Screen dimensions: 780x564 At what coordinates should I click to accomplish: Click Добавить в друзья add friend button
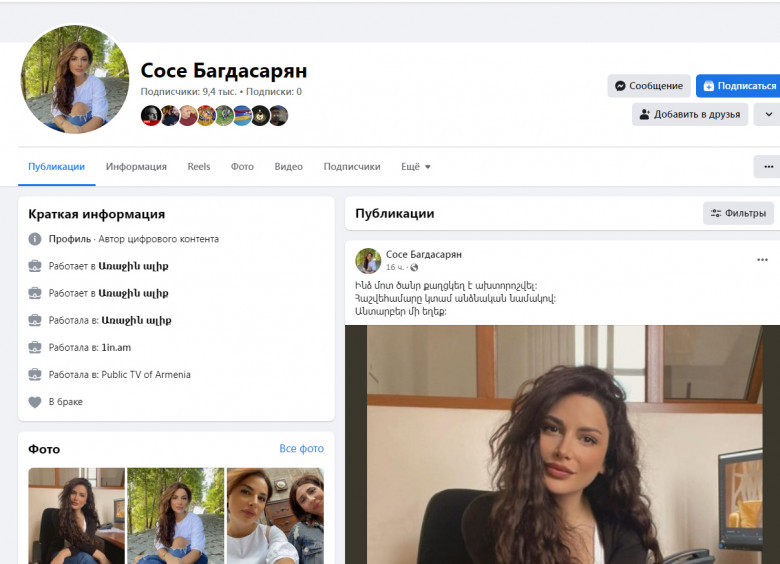point(690,114)
